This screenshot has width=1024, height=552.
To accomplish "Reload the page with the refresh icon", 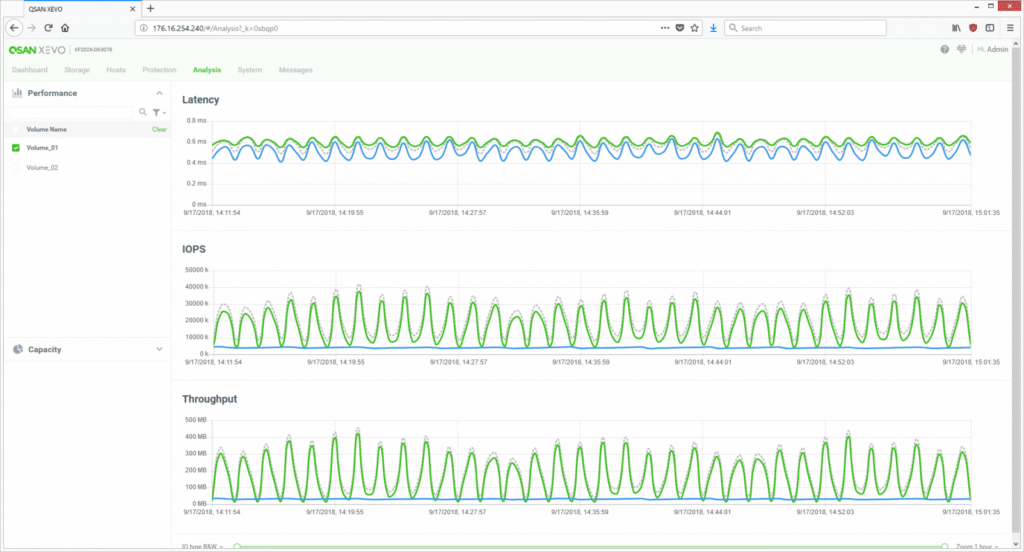I will coord(48,28).
